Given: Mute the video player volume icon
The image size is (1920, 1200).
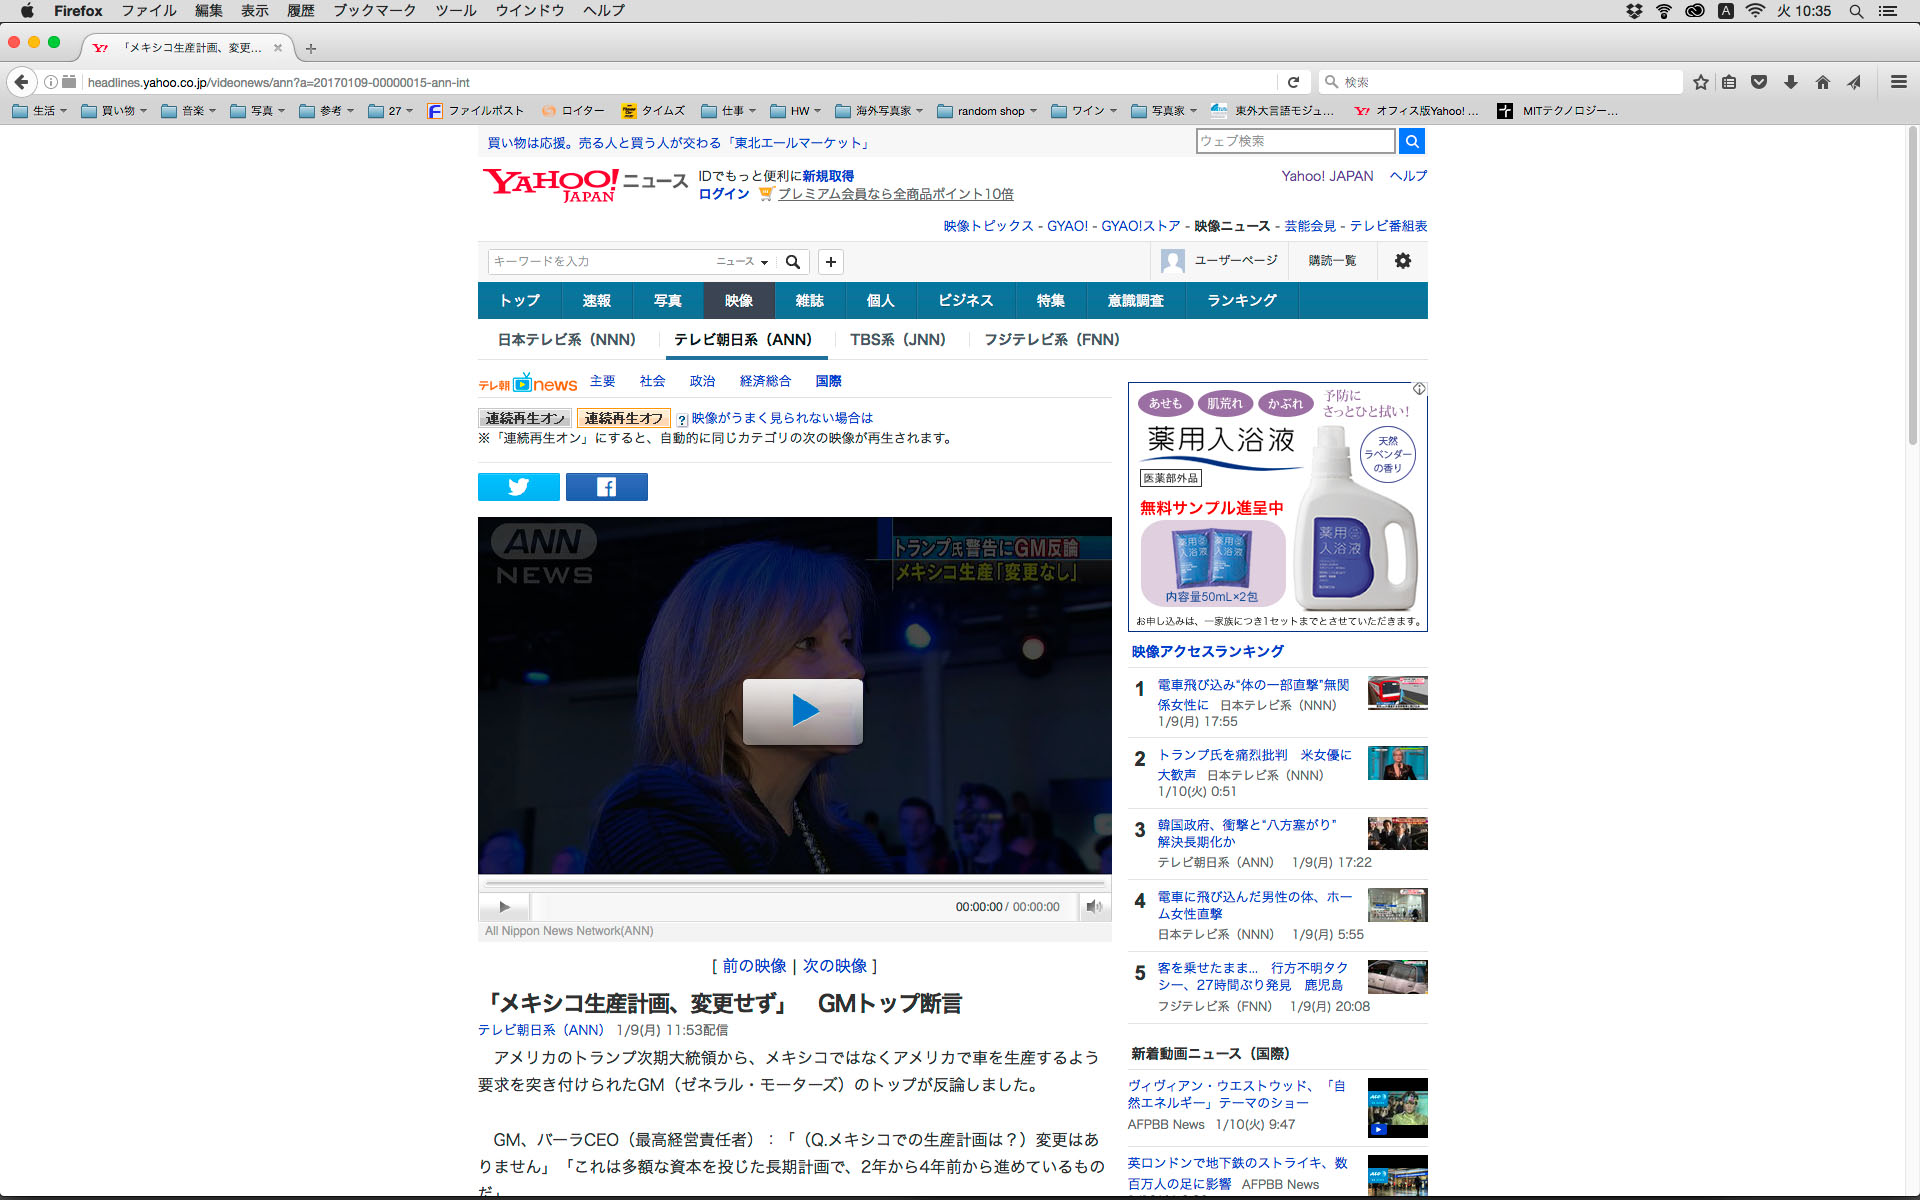Looking at the screenshot, I should (1094, 907).
